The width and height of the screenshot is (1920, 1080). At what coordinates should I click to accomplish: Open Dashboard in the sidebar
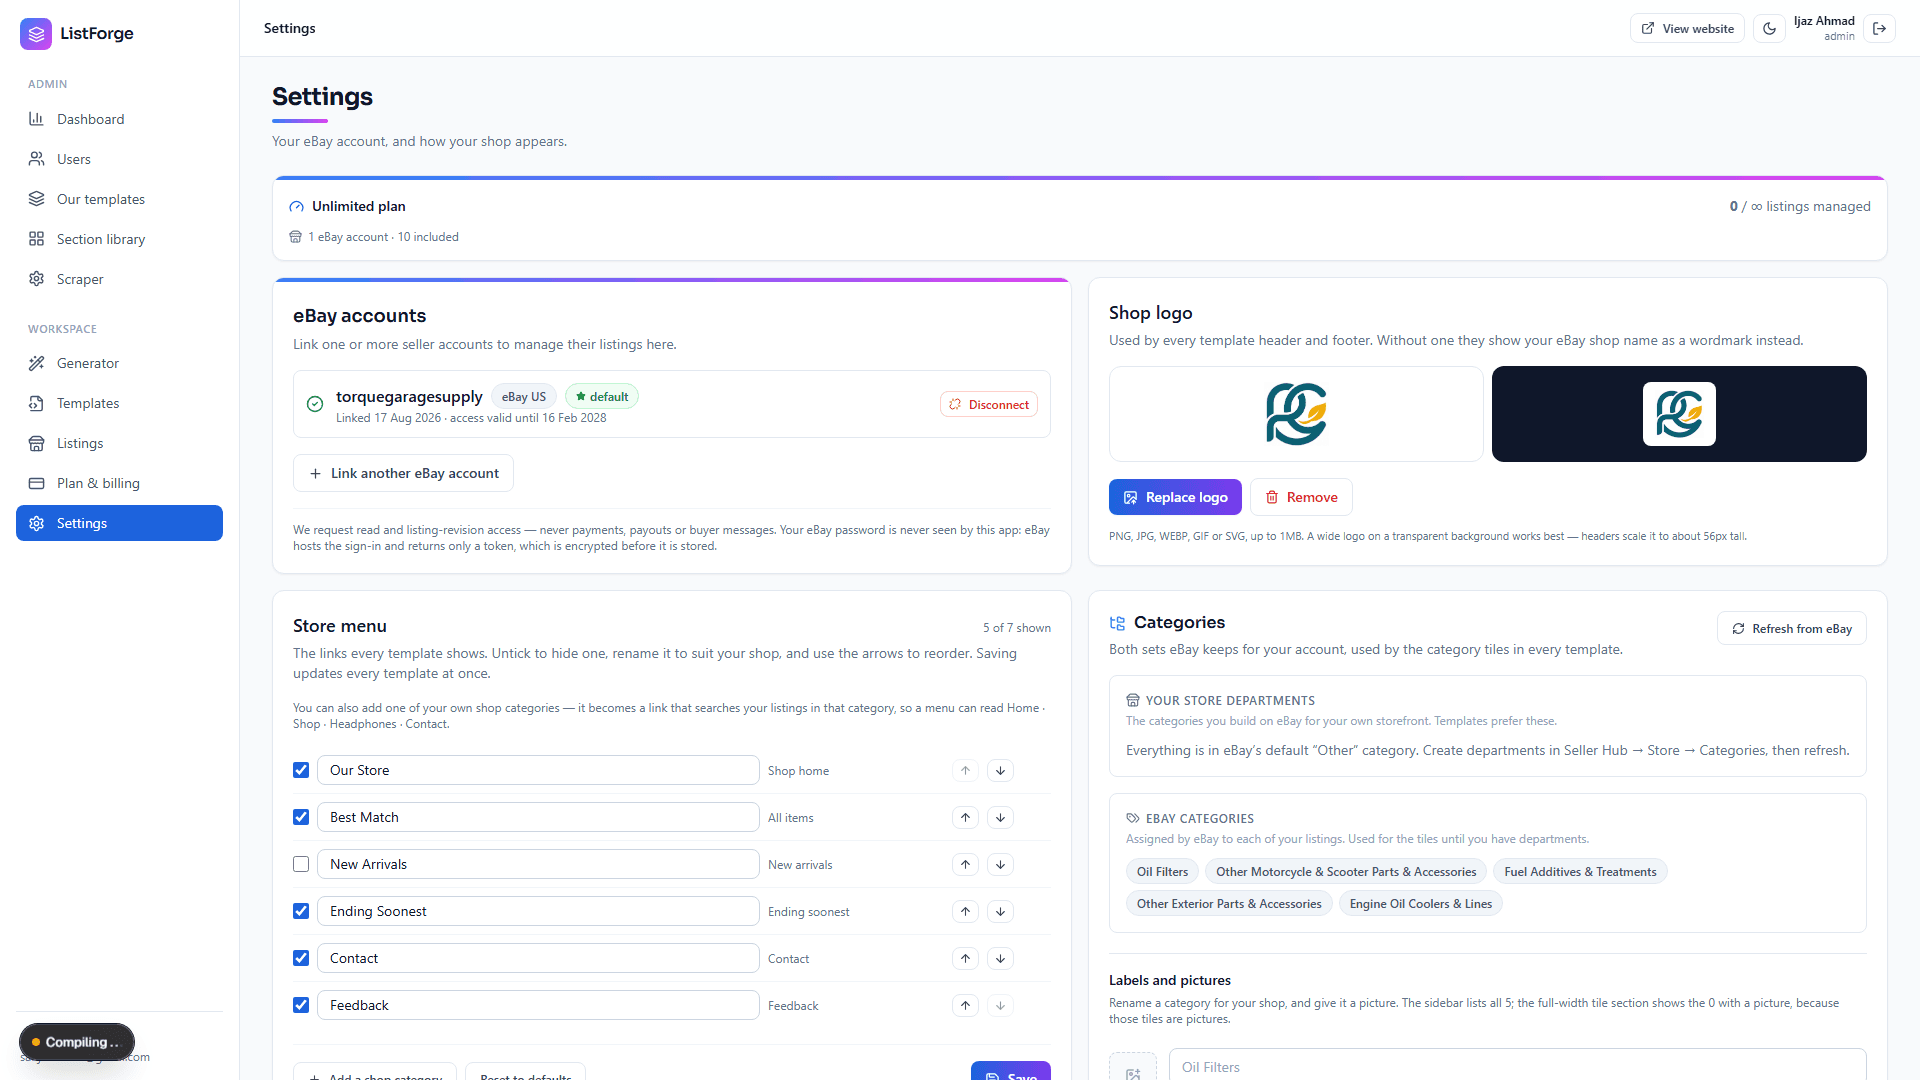(x=119, y=119)
